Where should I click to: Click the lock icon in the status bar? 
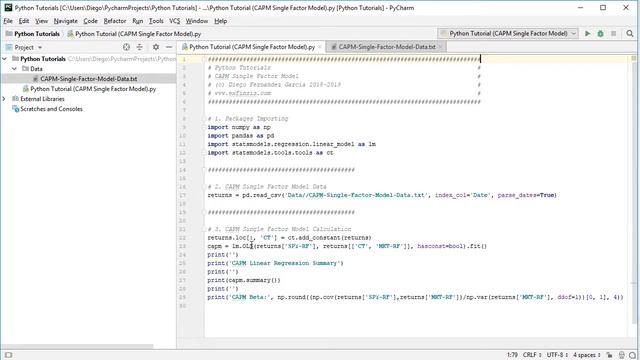pyautogui.click(x=609, y=355)
